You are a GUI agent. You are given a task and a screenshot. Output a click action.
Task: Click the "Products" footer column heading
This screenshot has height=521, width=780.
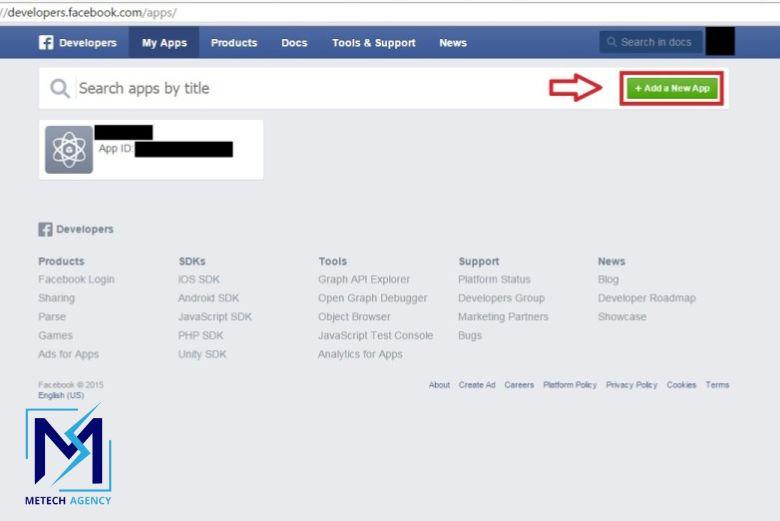[x=61, y=261]
